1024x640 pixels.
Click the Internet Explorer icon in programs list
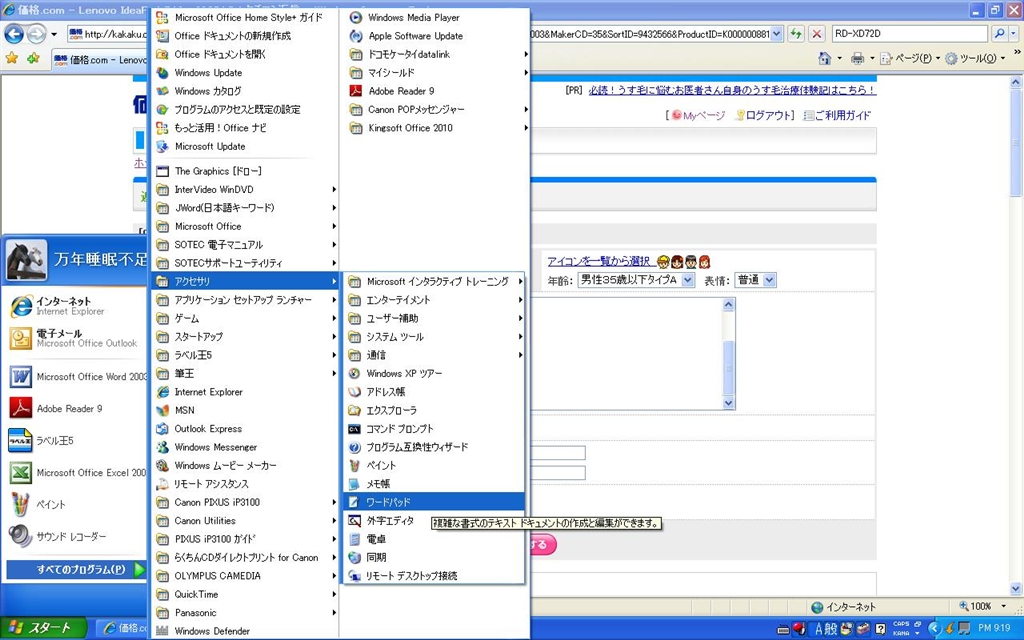coord(162,392)
